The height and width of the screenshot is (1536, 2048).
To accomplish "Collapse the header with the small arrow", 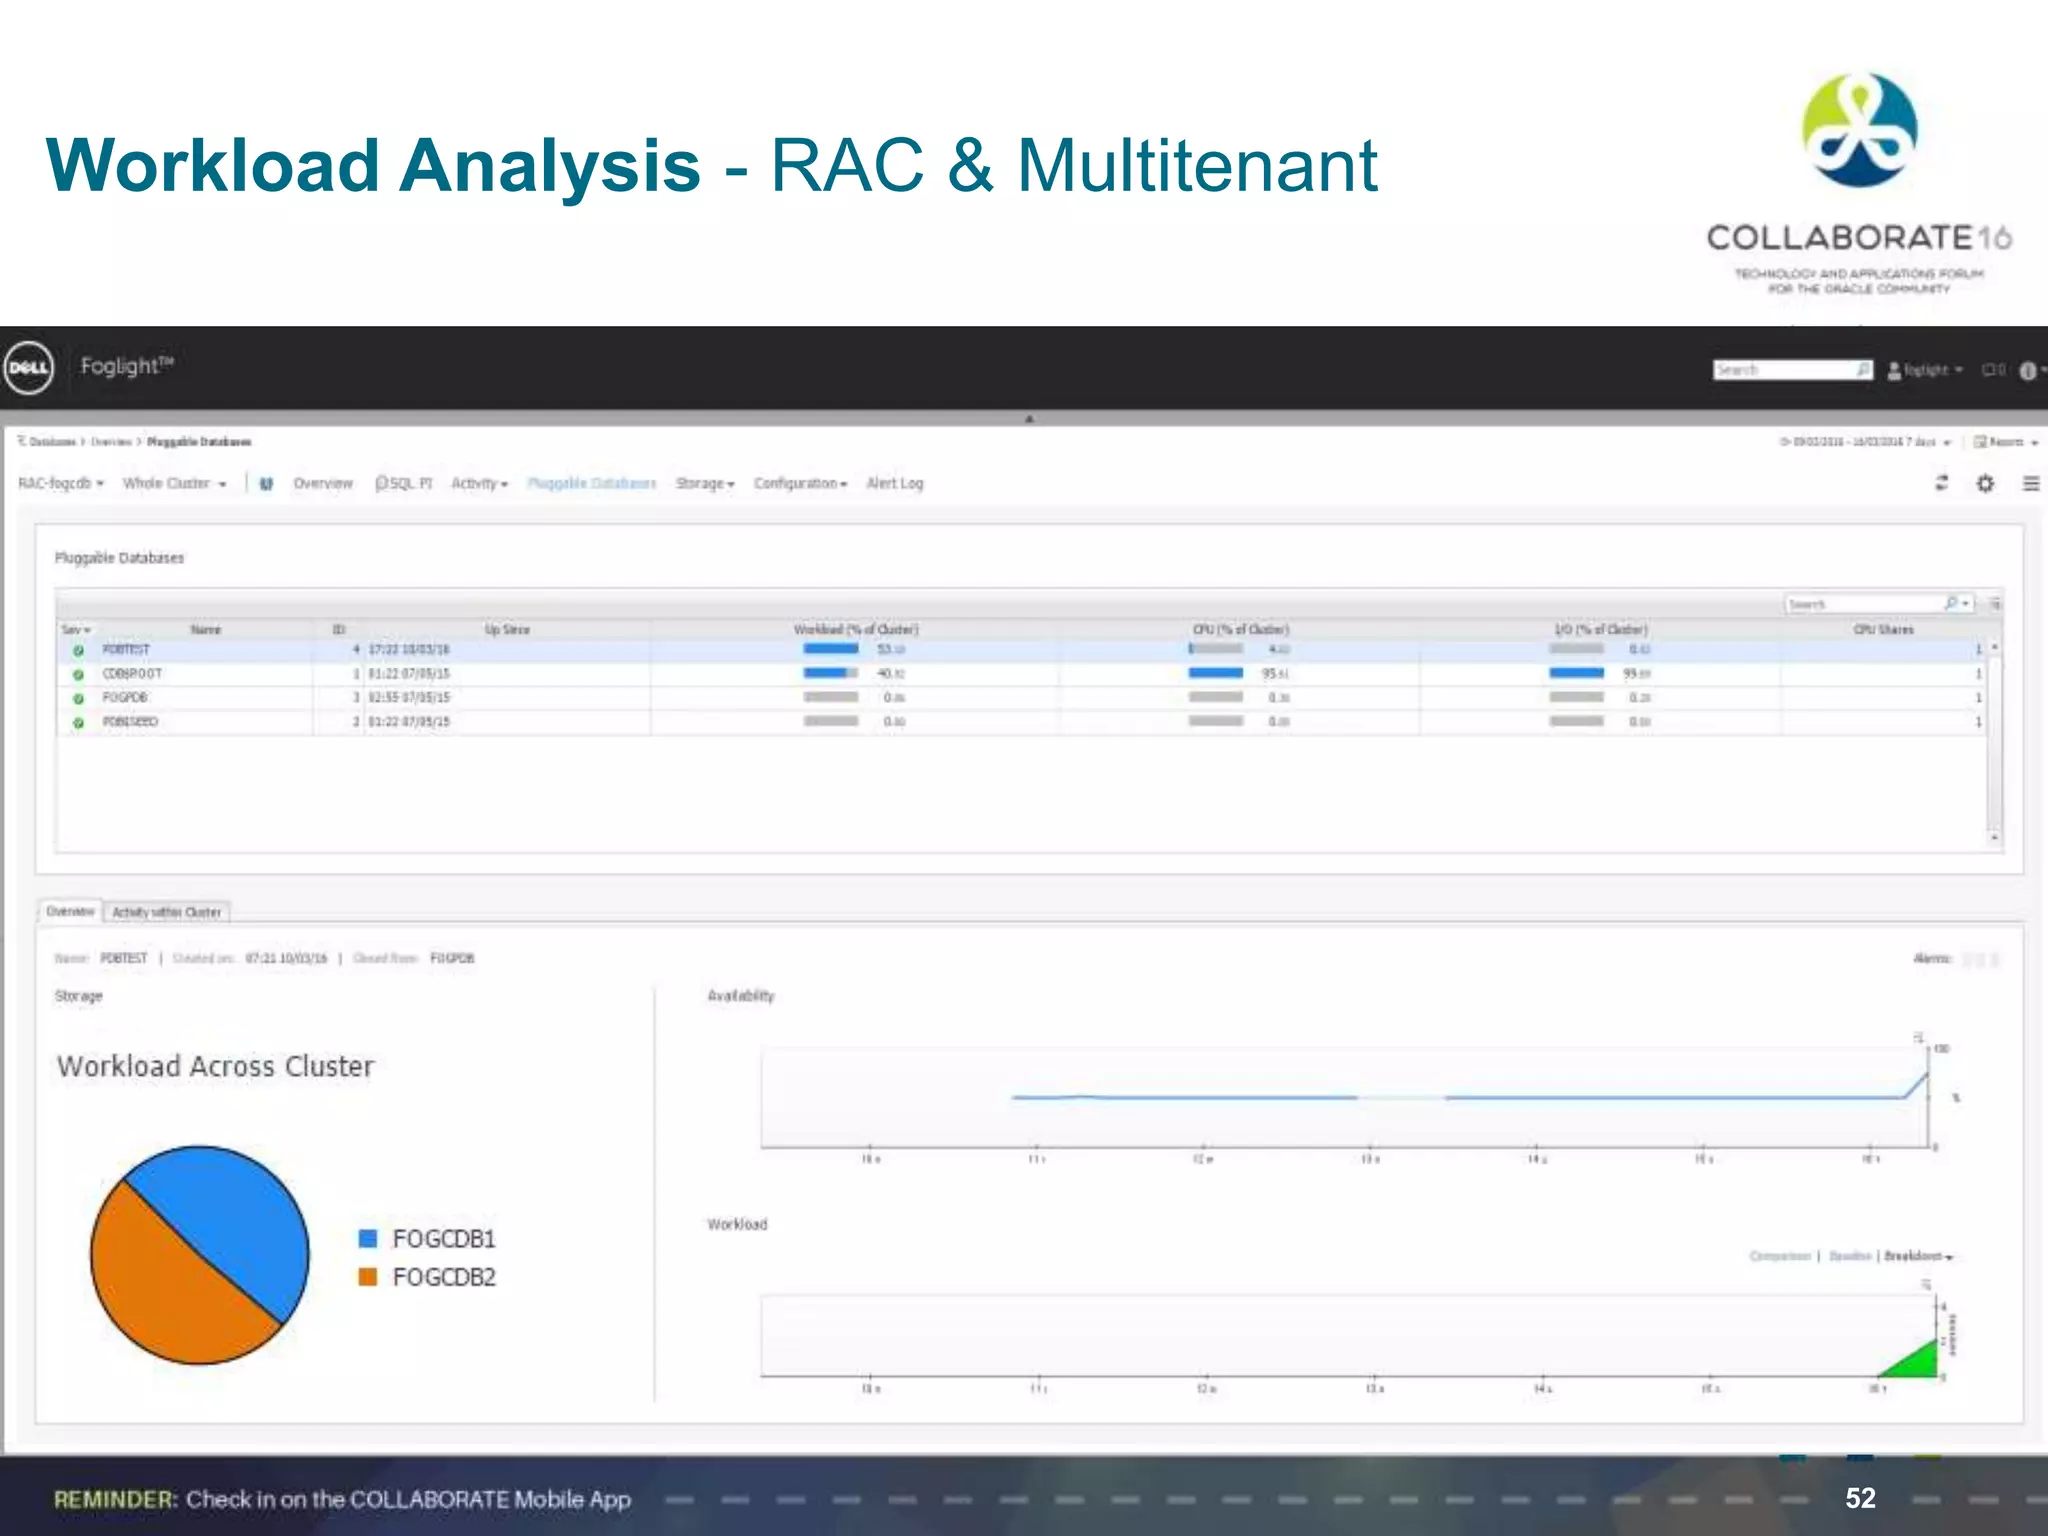I will pyautogui.click(x=1029, y=419).
